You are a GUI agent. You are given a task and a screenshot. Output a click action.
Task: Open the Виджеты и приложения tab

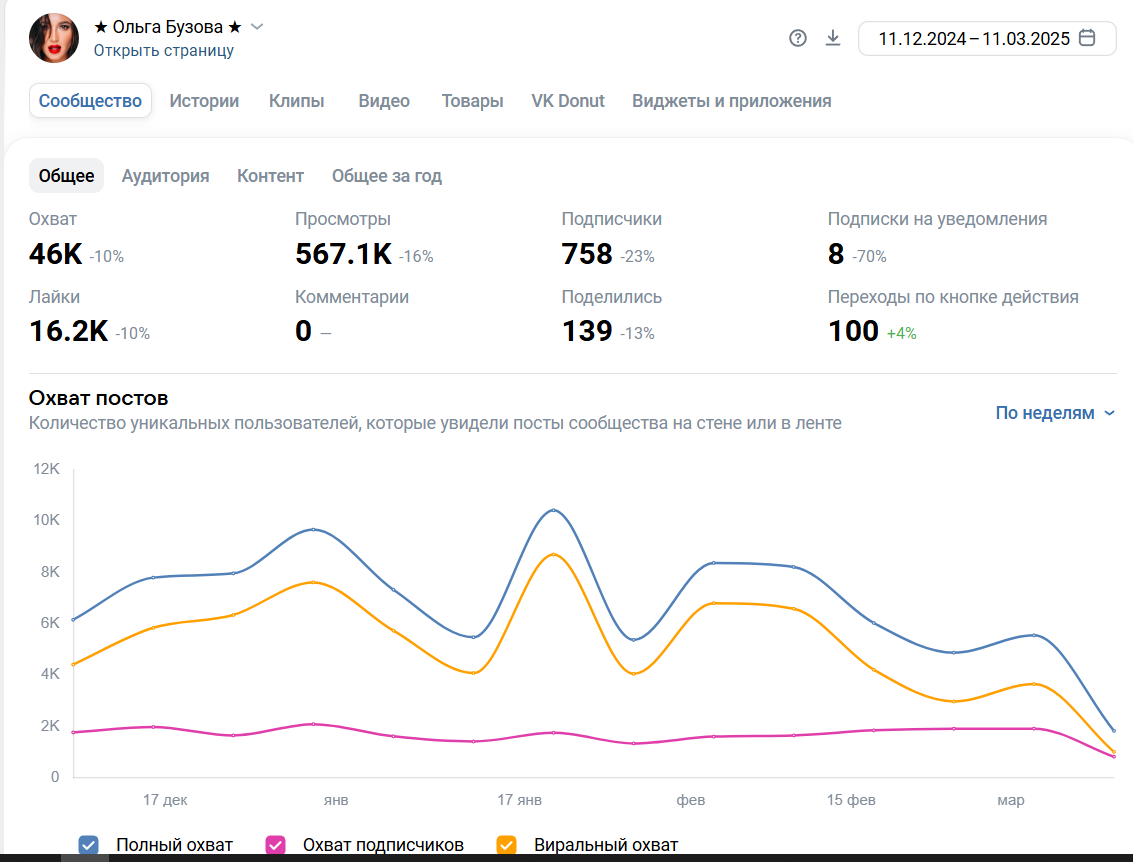731,100
